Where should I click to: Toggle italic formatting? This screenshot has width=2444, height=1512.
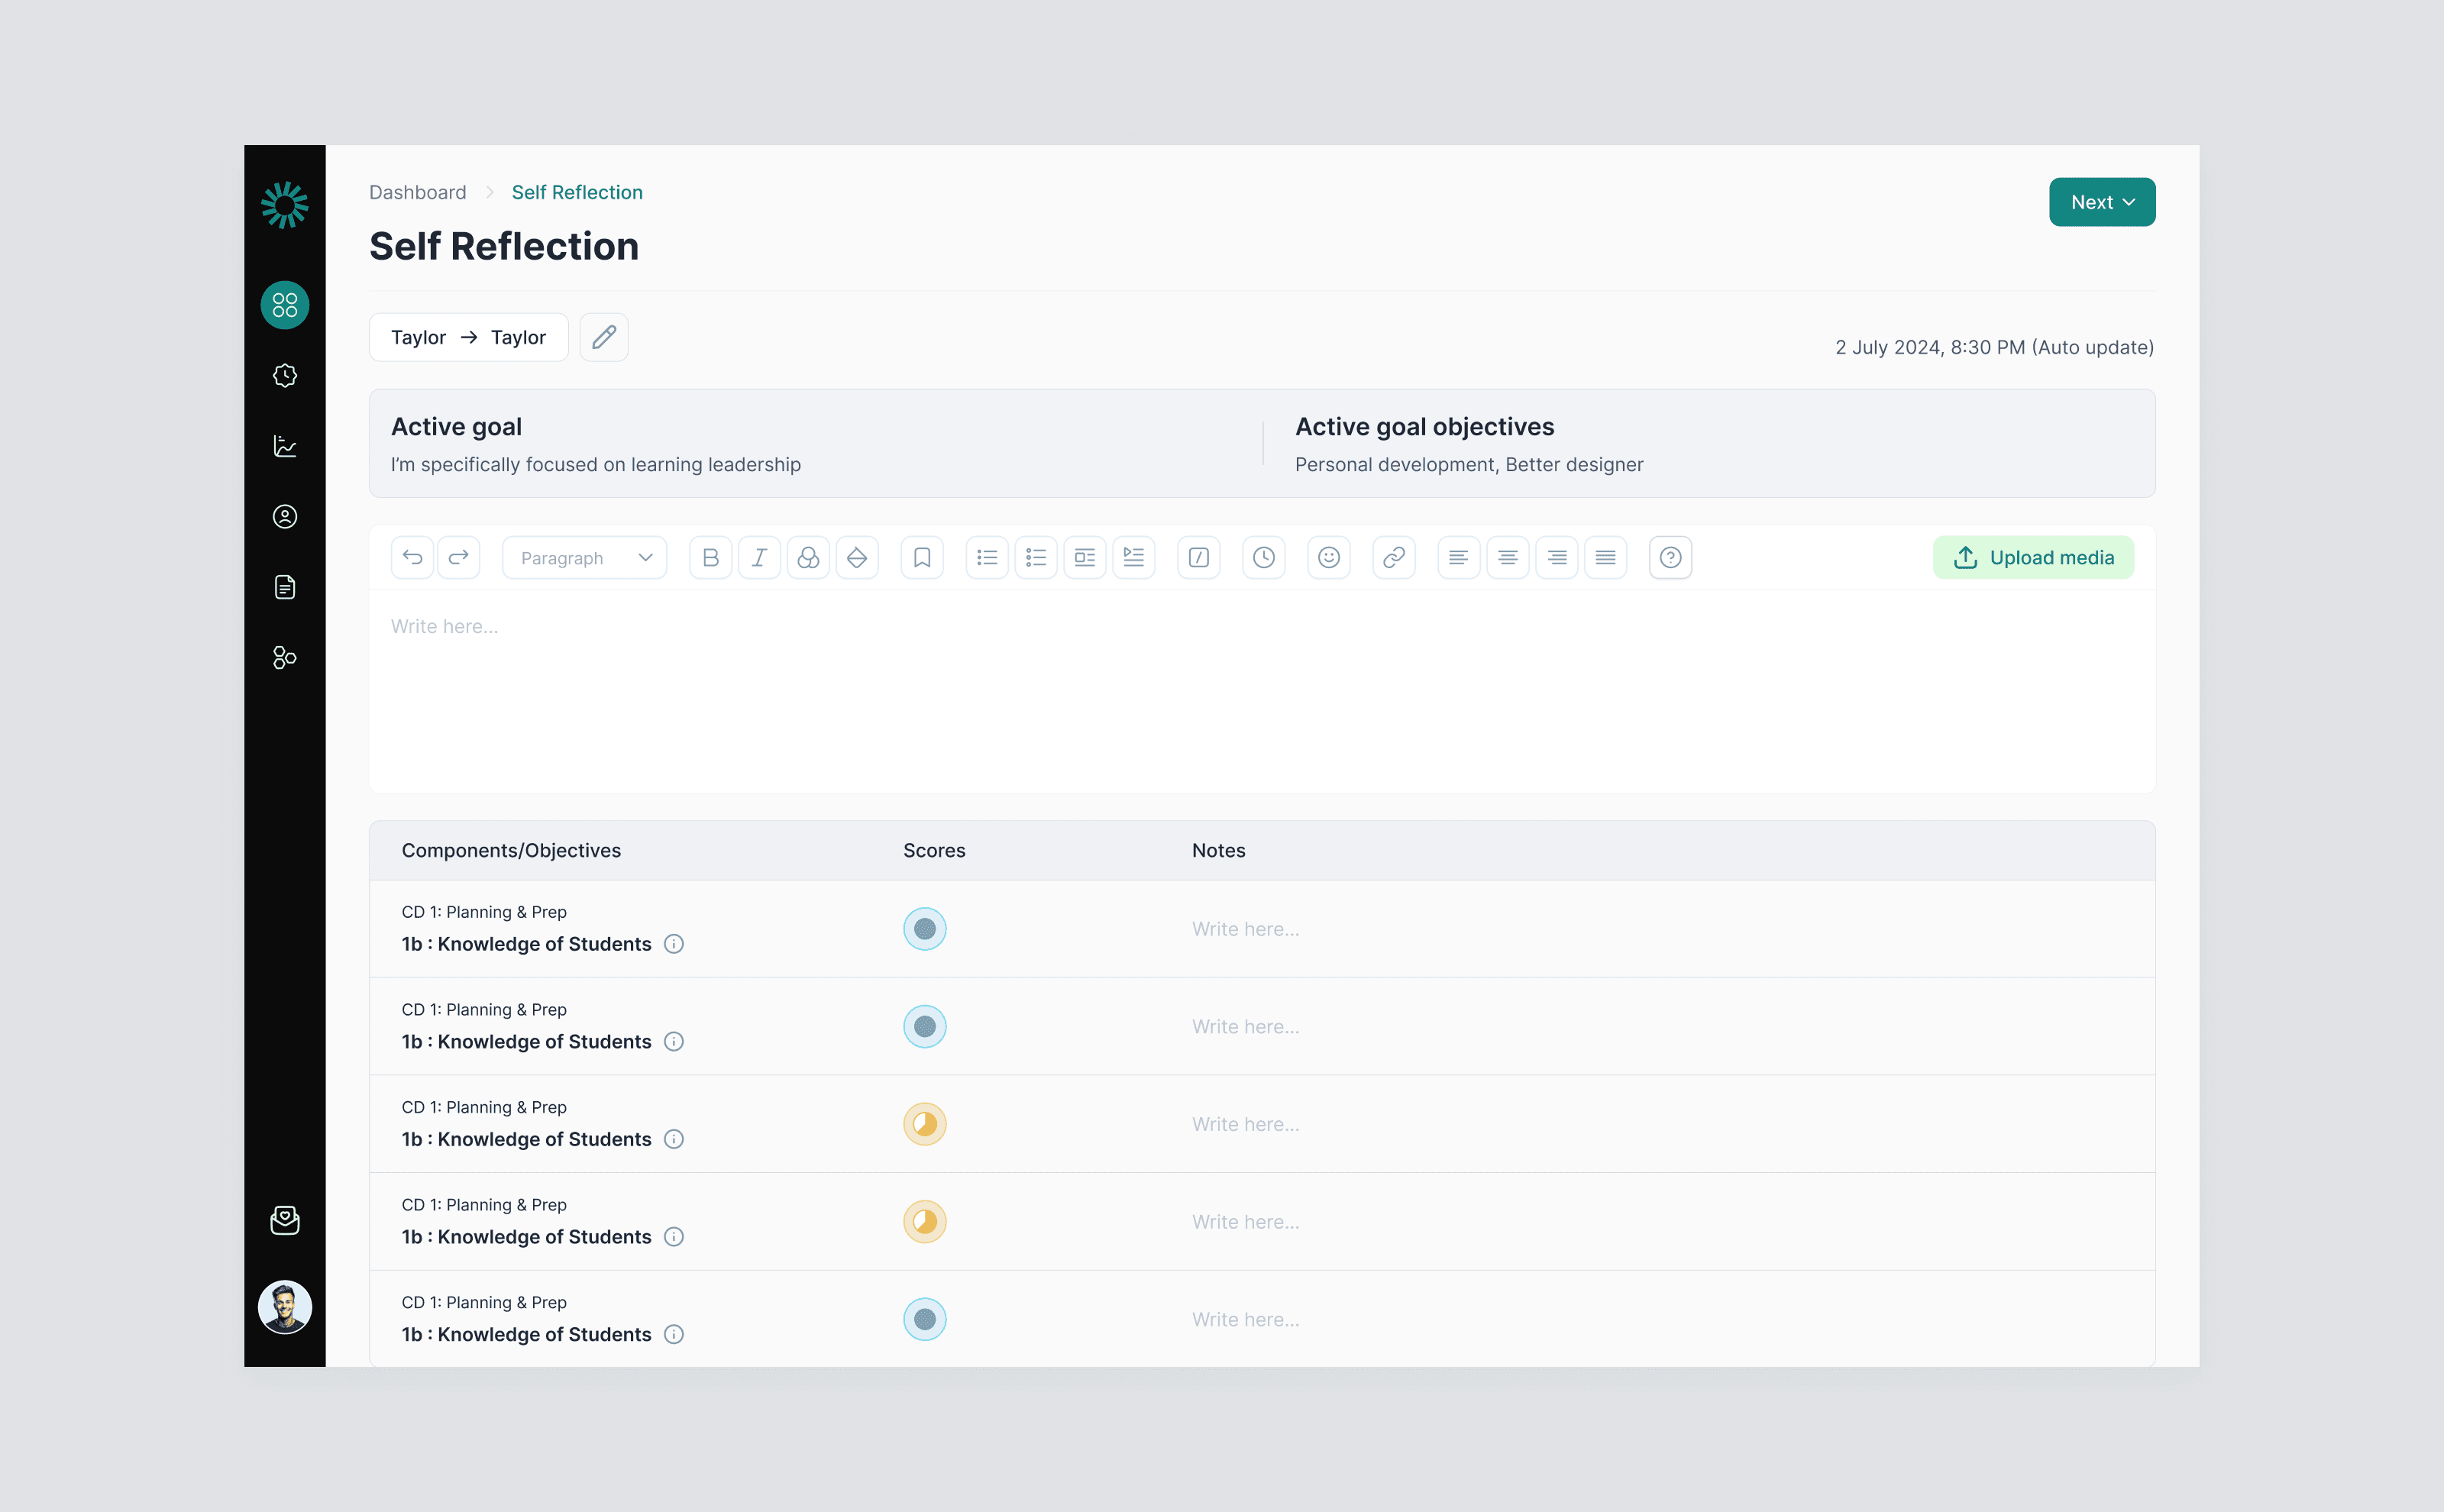pos(759,557)
